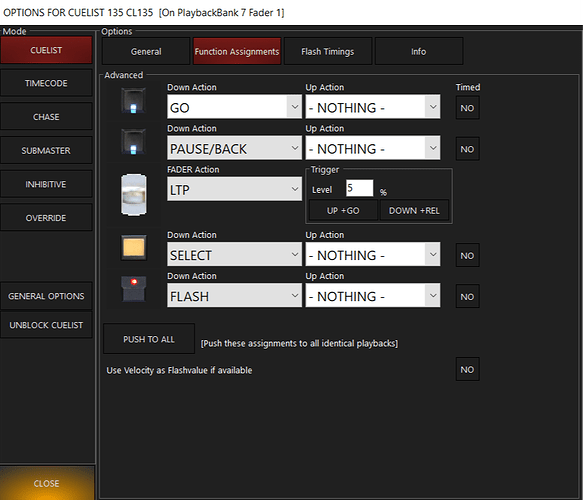The height and width of the screenshot is (500, 583).
Task: Toggle Use Velocity as Flashvalue option
Action: click(x=467, y=369)
